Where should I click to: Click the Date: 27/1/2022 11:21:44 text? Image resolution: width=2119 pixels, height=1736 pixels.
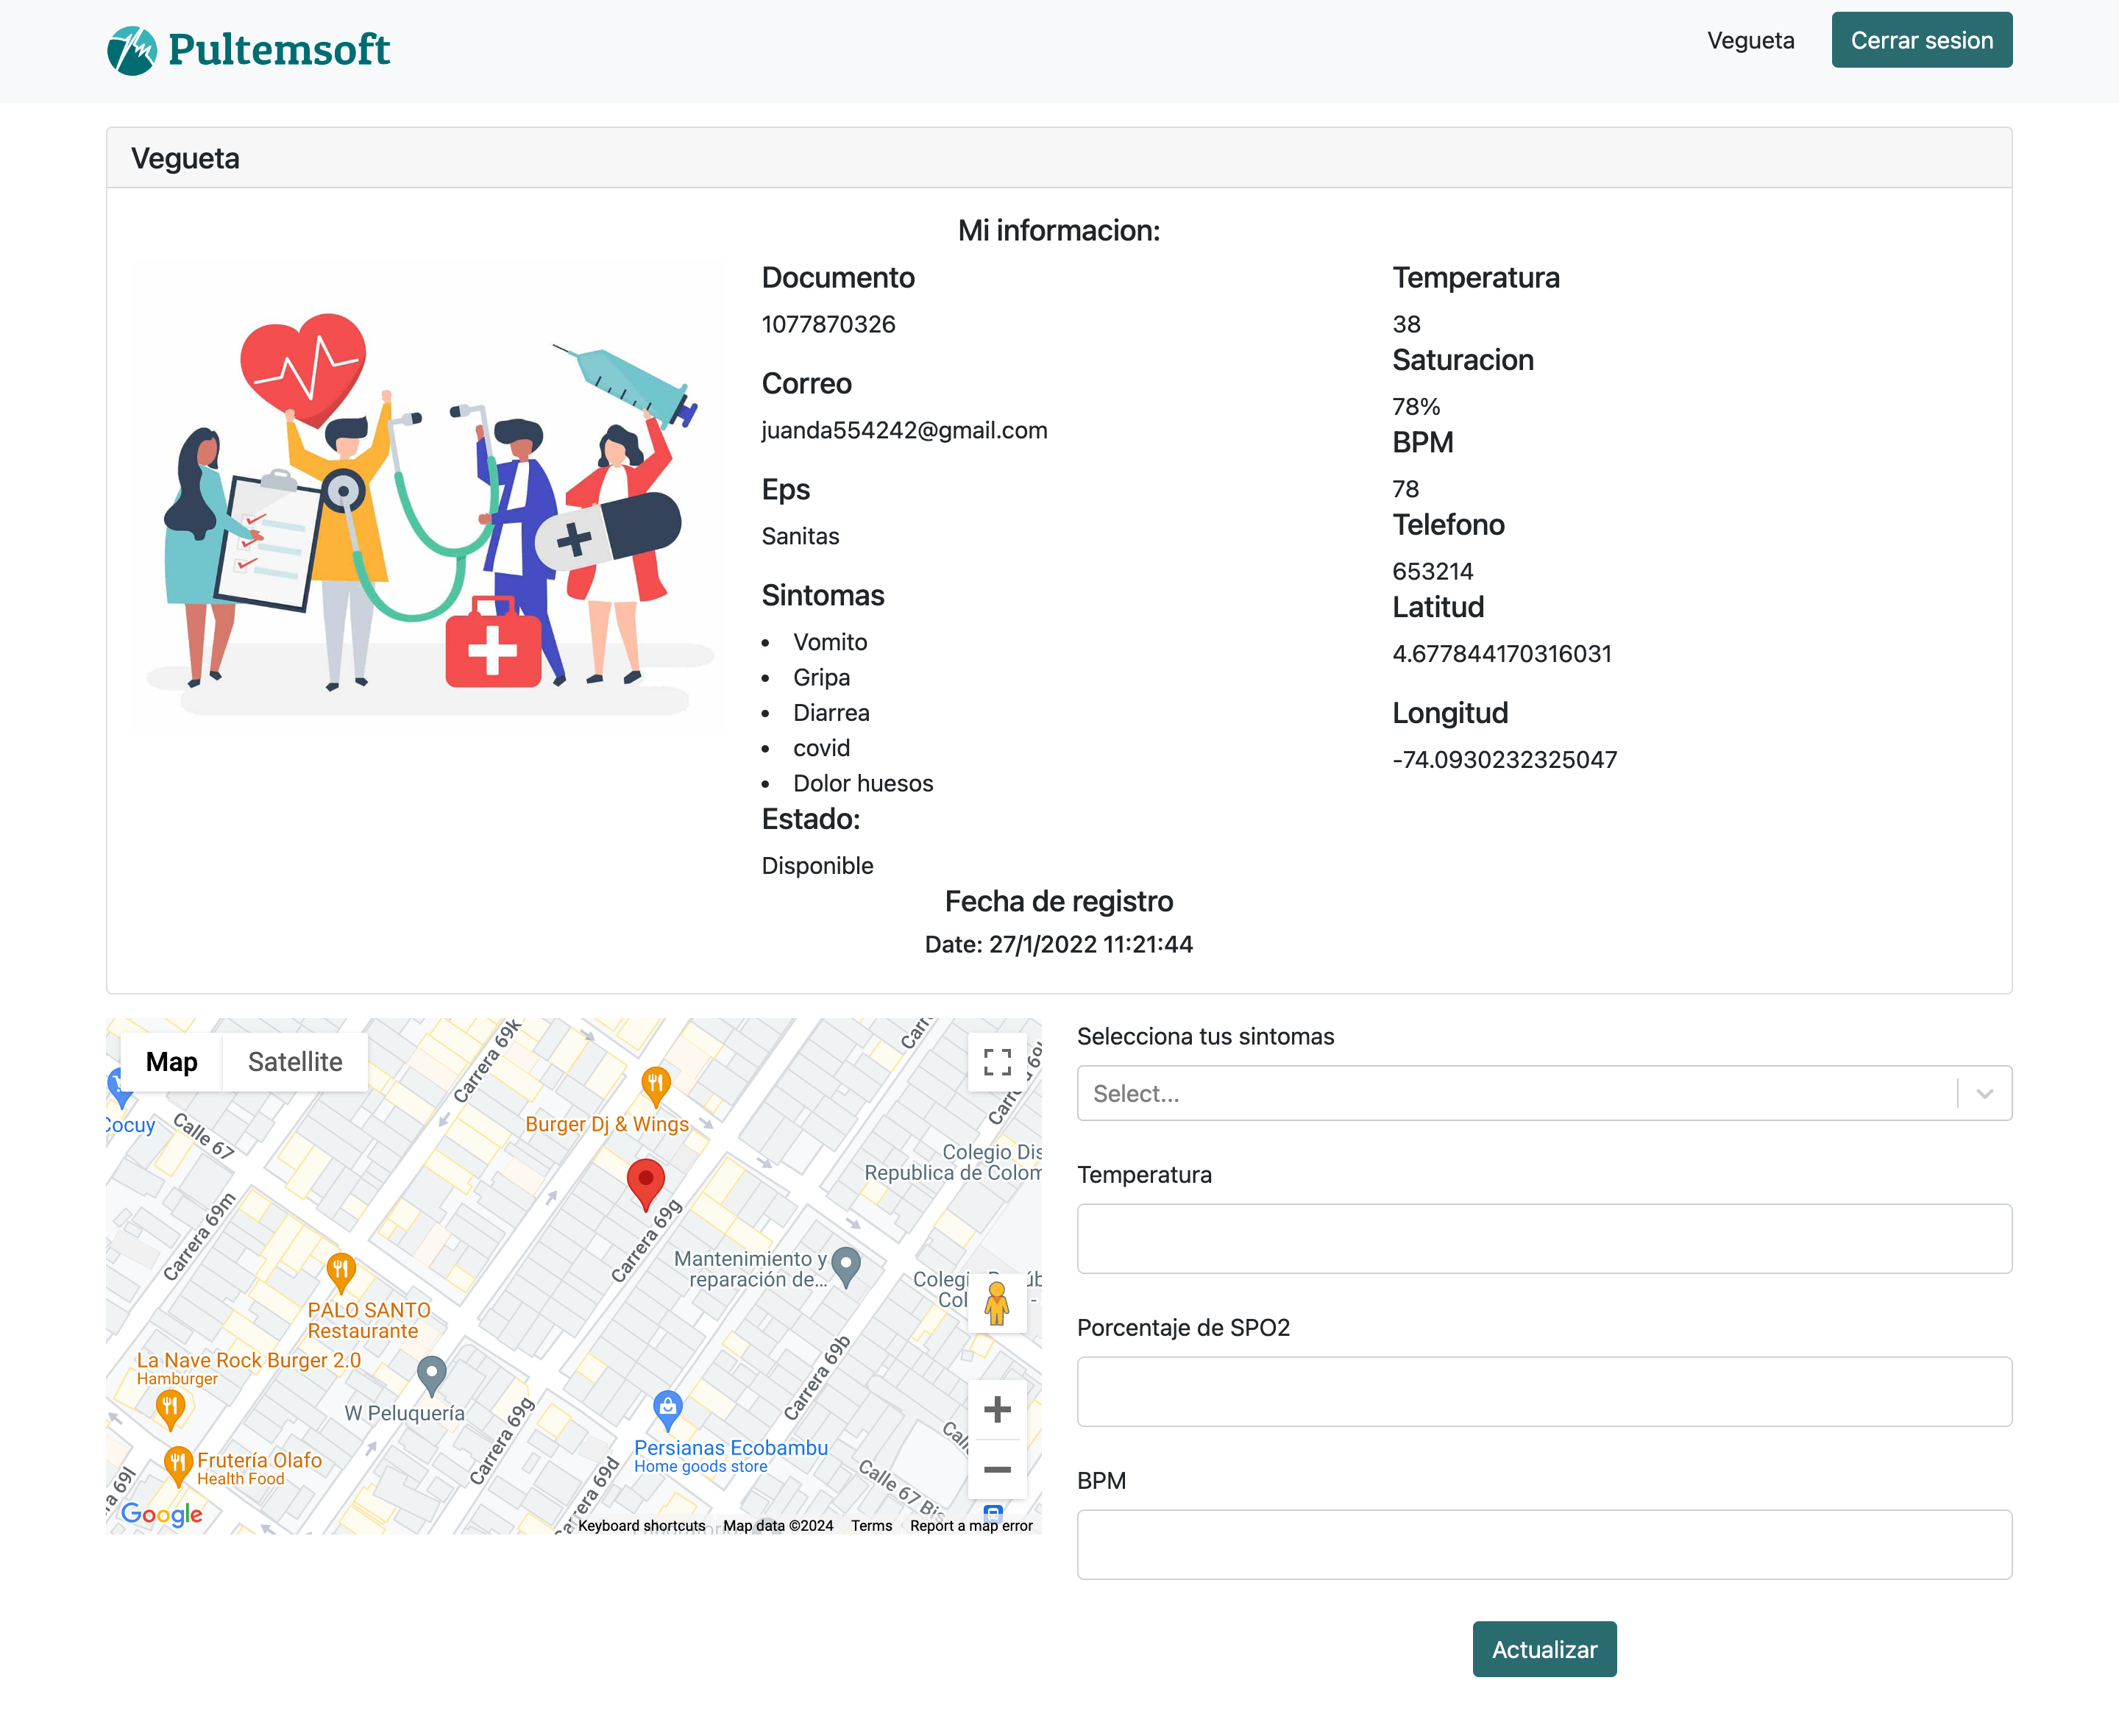tap(1059, 944)
